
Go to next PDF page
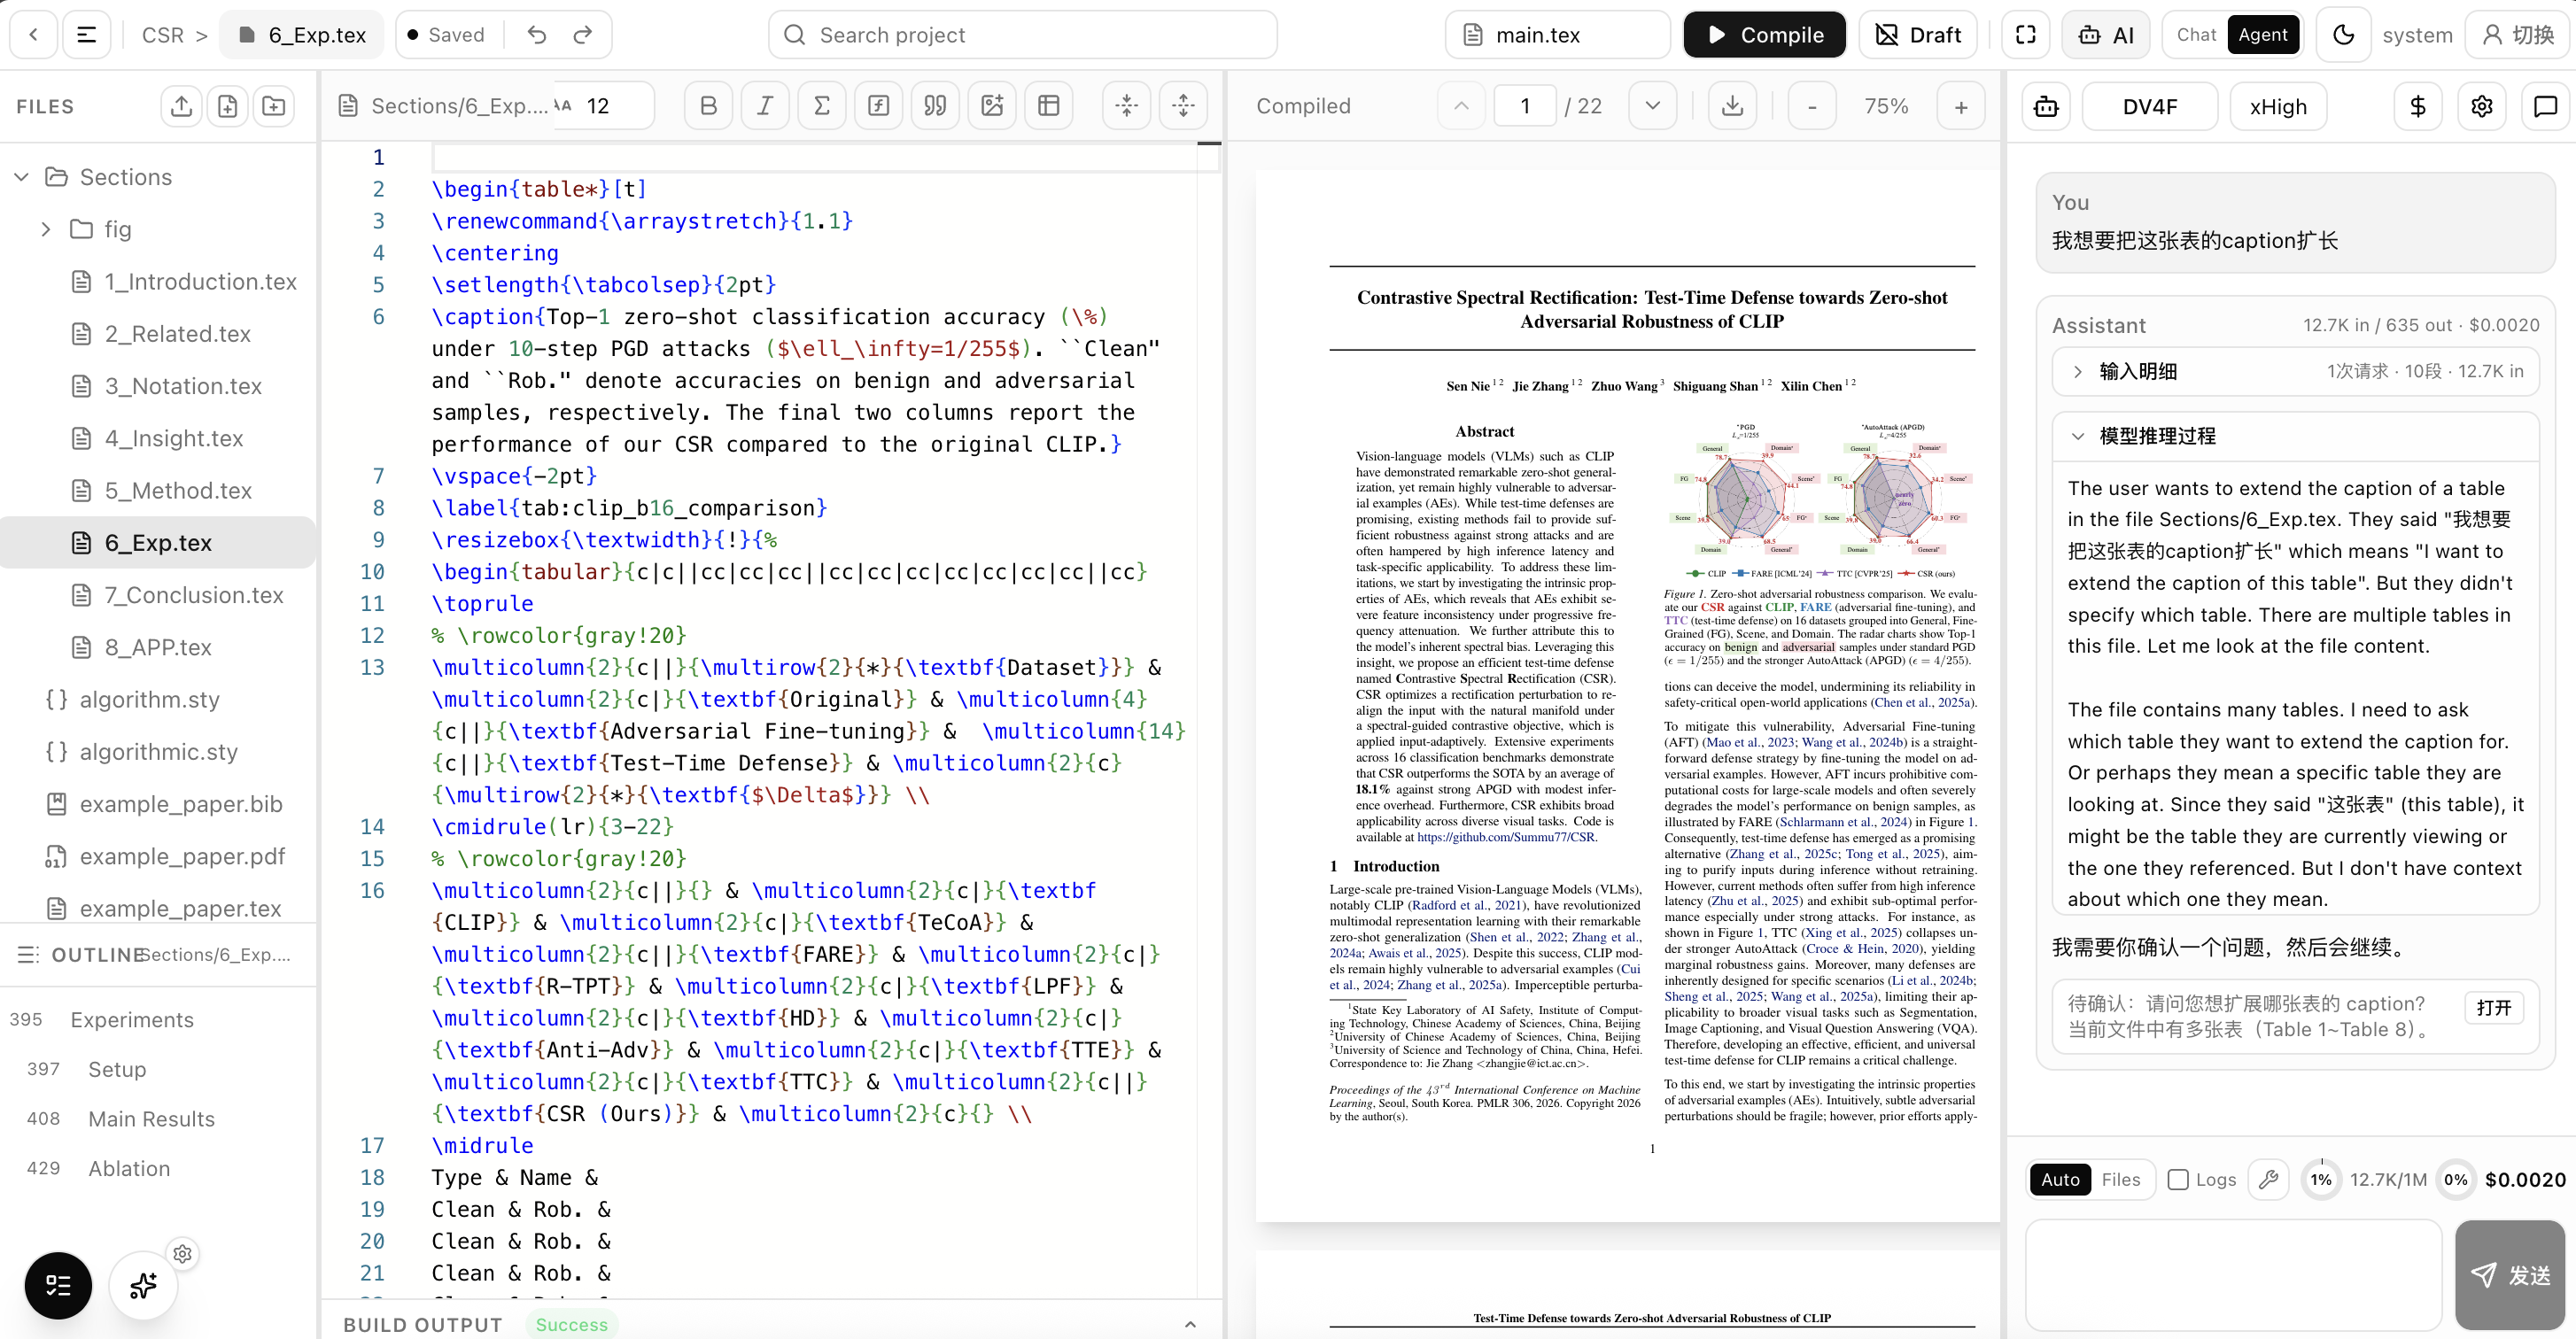[x=1653, y=106]
